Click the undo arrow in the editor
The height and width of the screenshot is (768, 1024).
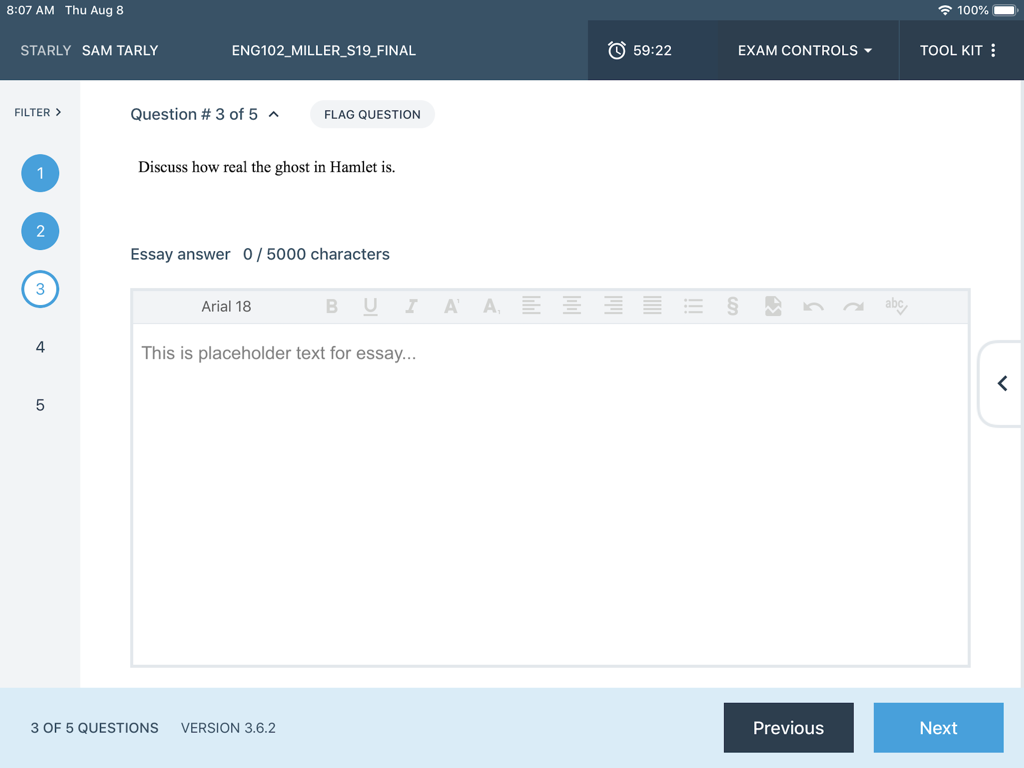point(813,306)
